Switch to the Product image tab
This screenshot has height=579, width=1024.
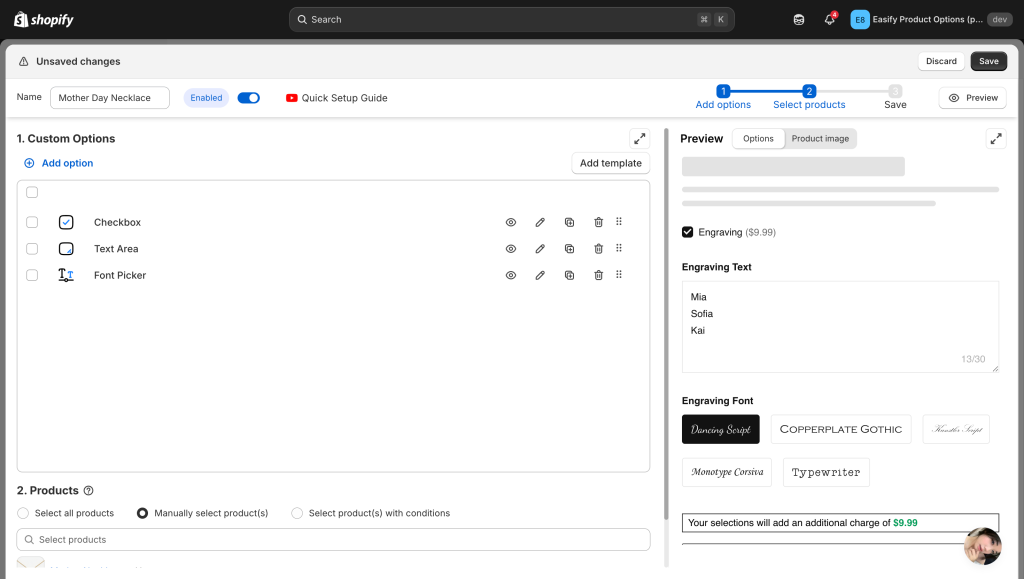820,139
